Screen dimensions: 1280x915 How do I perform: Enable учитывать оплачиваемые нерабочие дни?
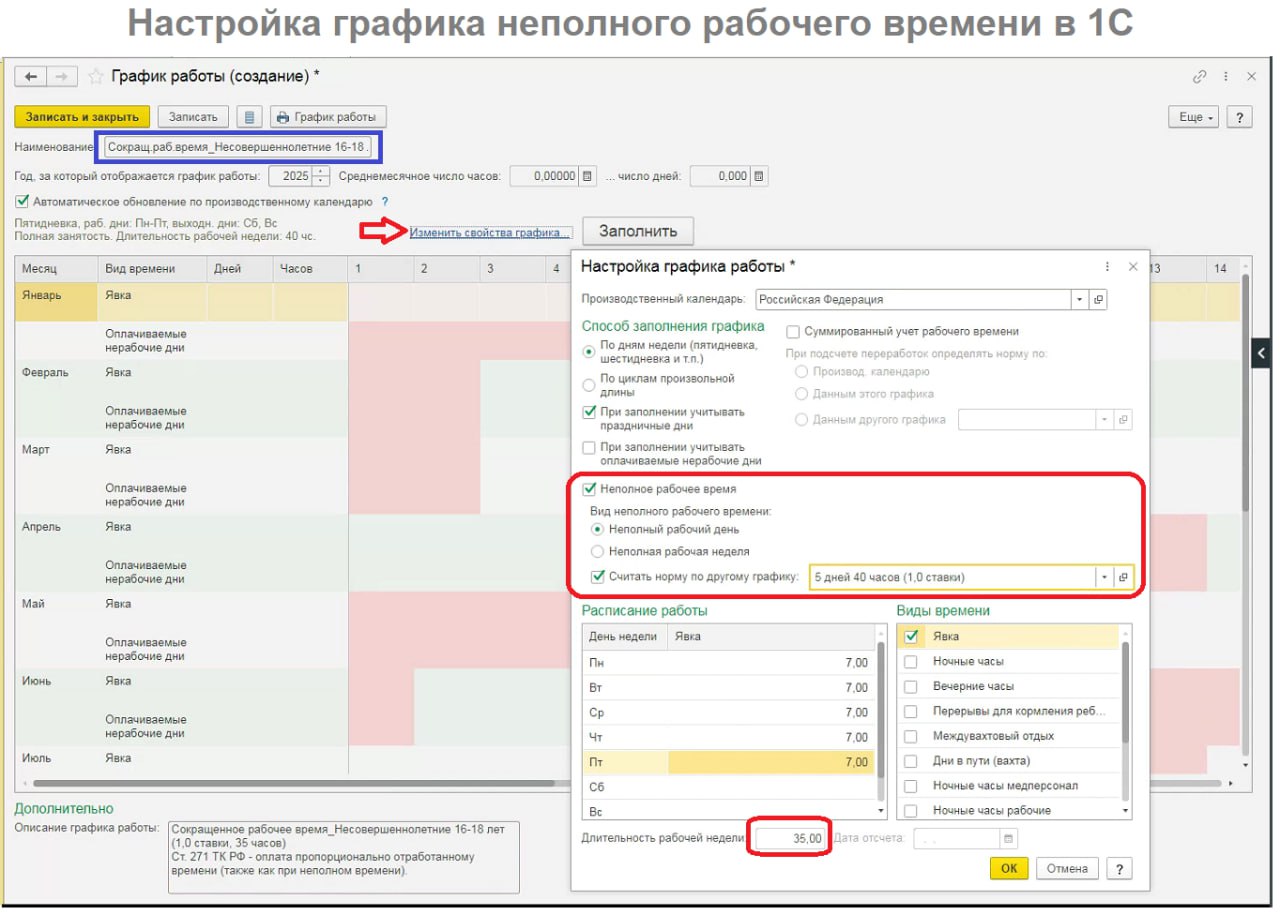click(x=589, y=448)
